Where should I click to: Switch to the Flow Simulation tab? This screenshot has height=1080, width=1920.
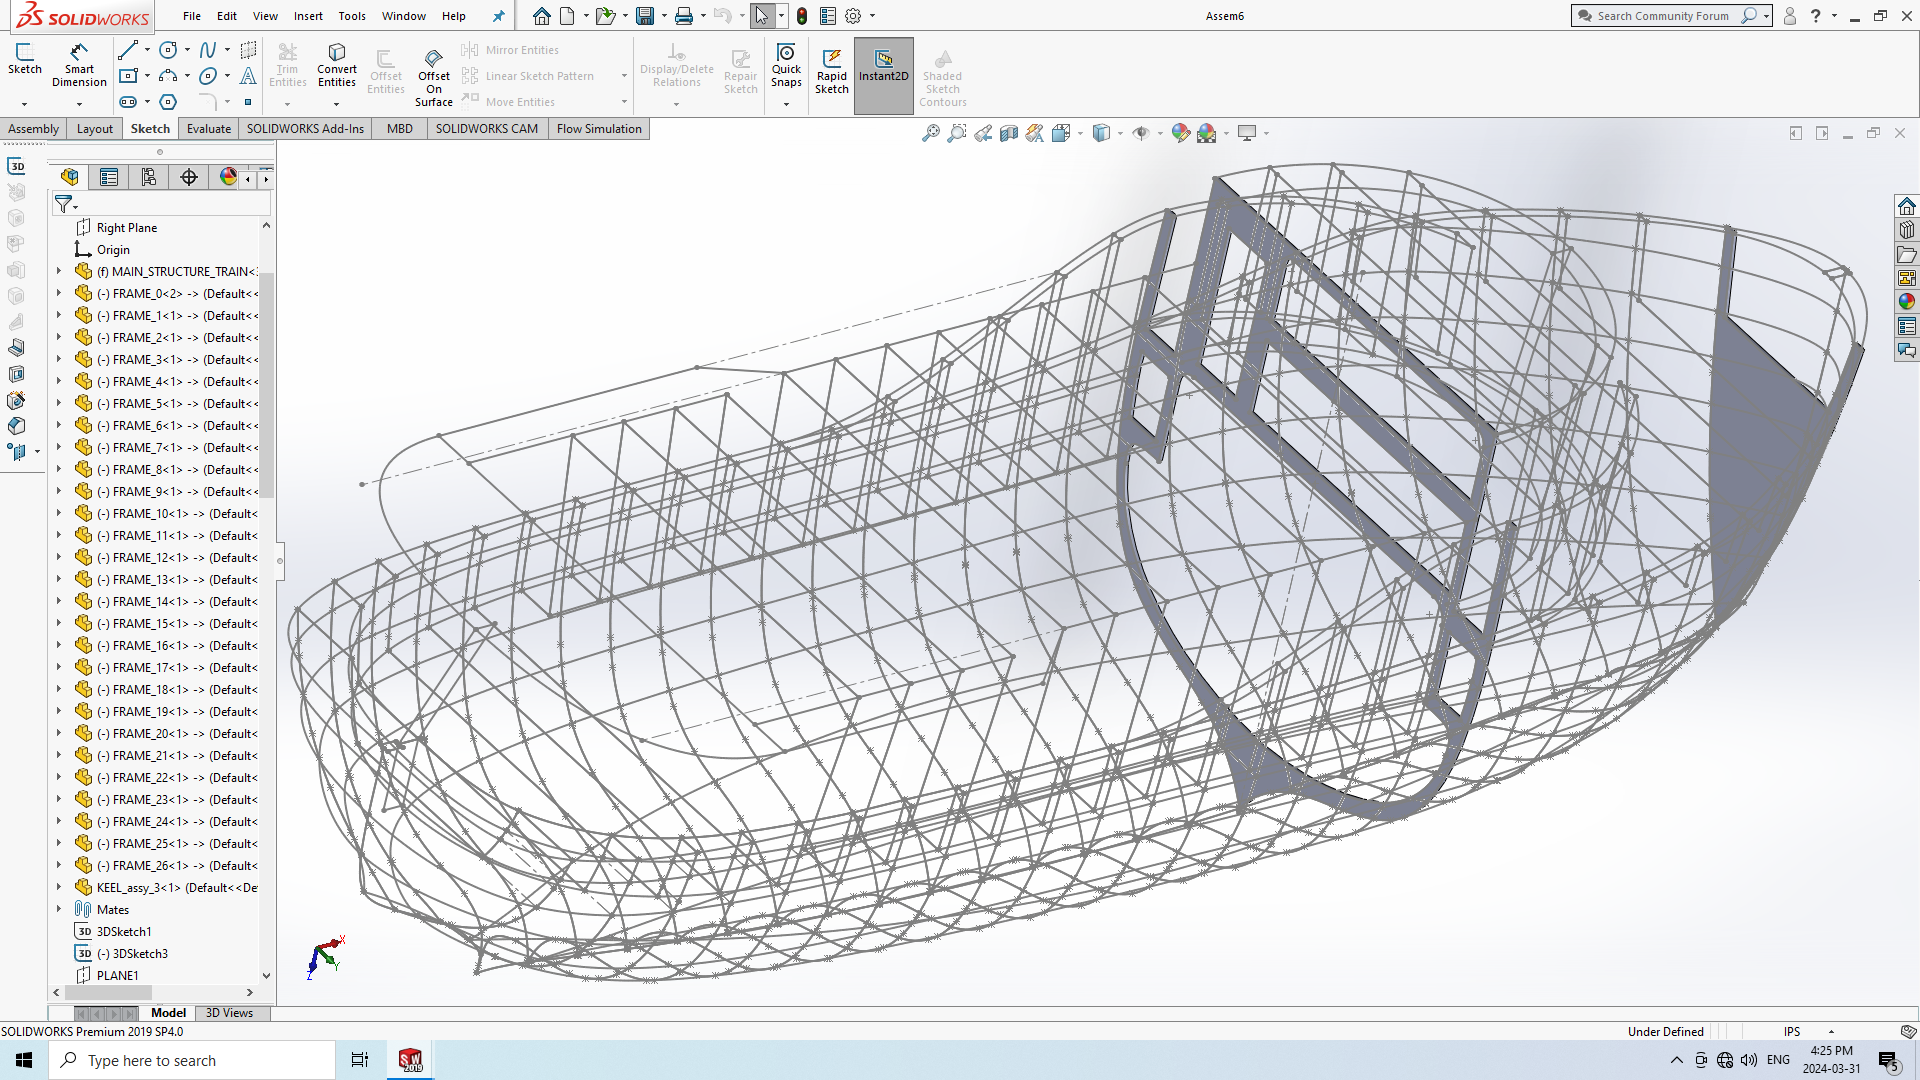pyautogui.click(x=599, y=129)
